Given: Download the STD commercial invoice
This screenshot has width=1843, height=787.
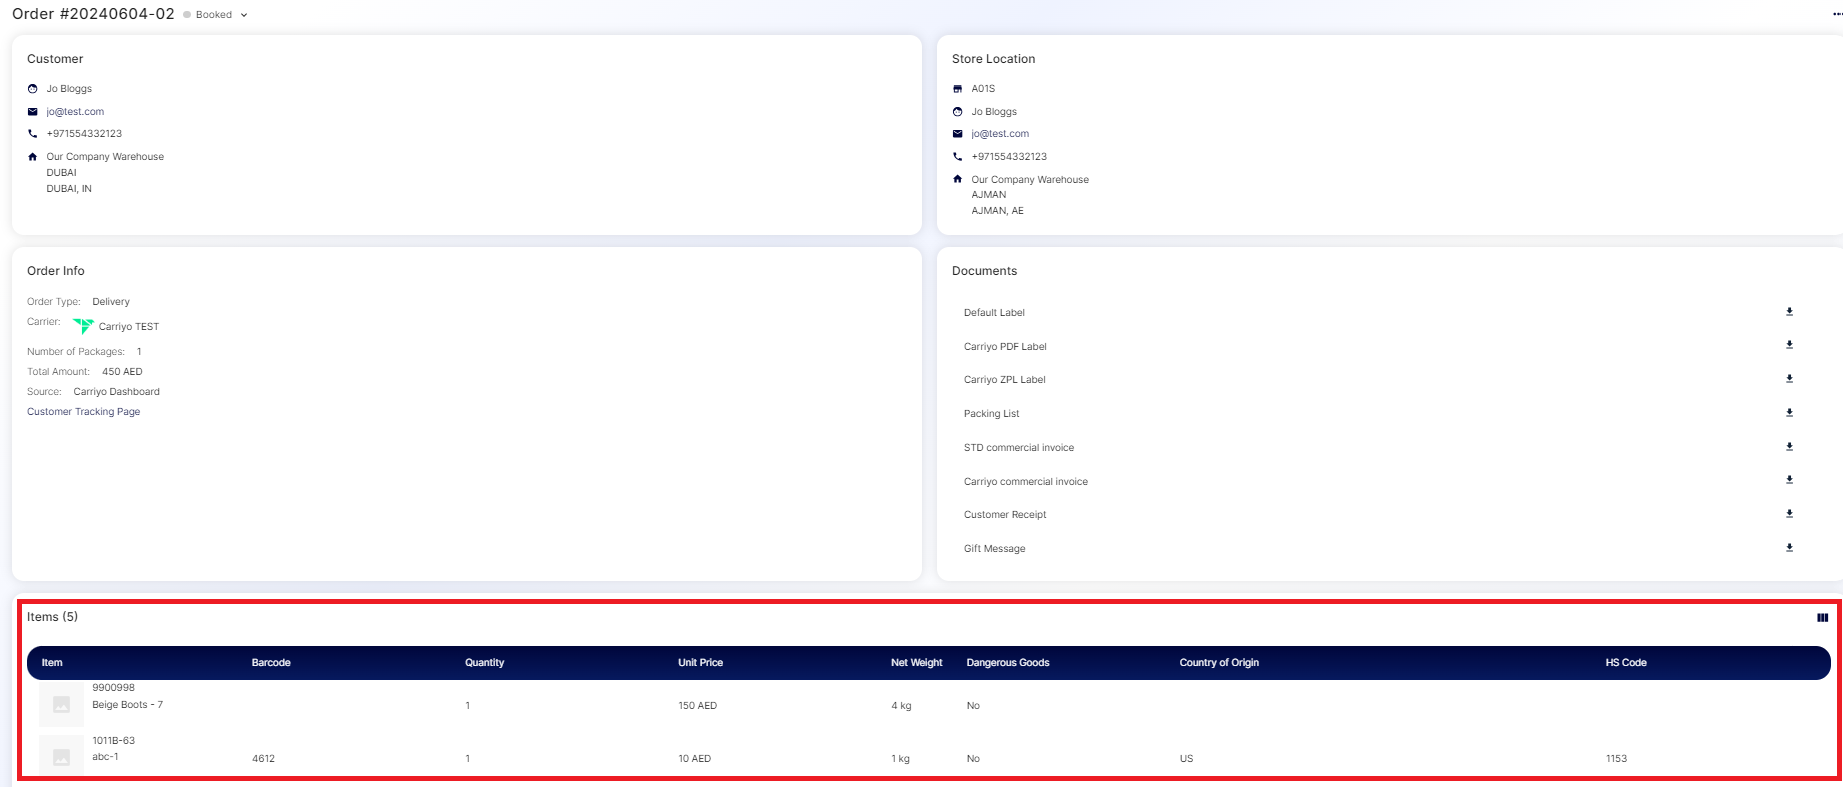Looking at the screenshot, I should [x=1789, y=447].
